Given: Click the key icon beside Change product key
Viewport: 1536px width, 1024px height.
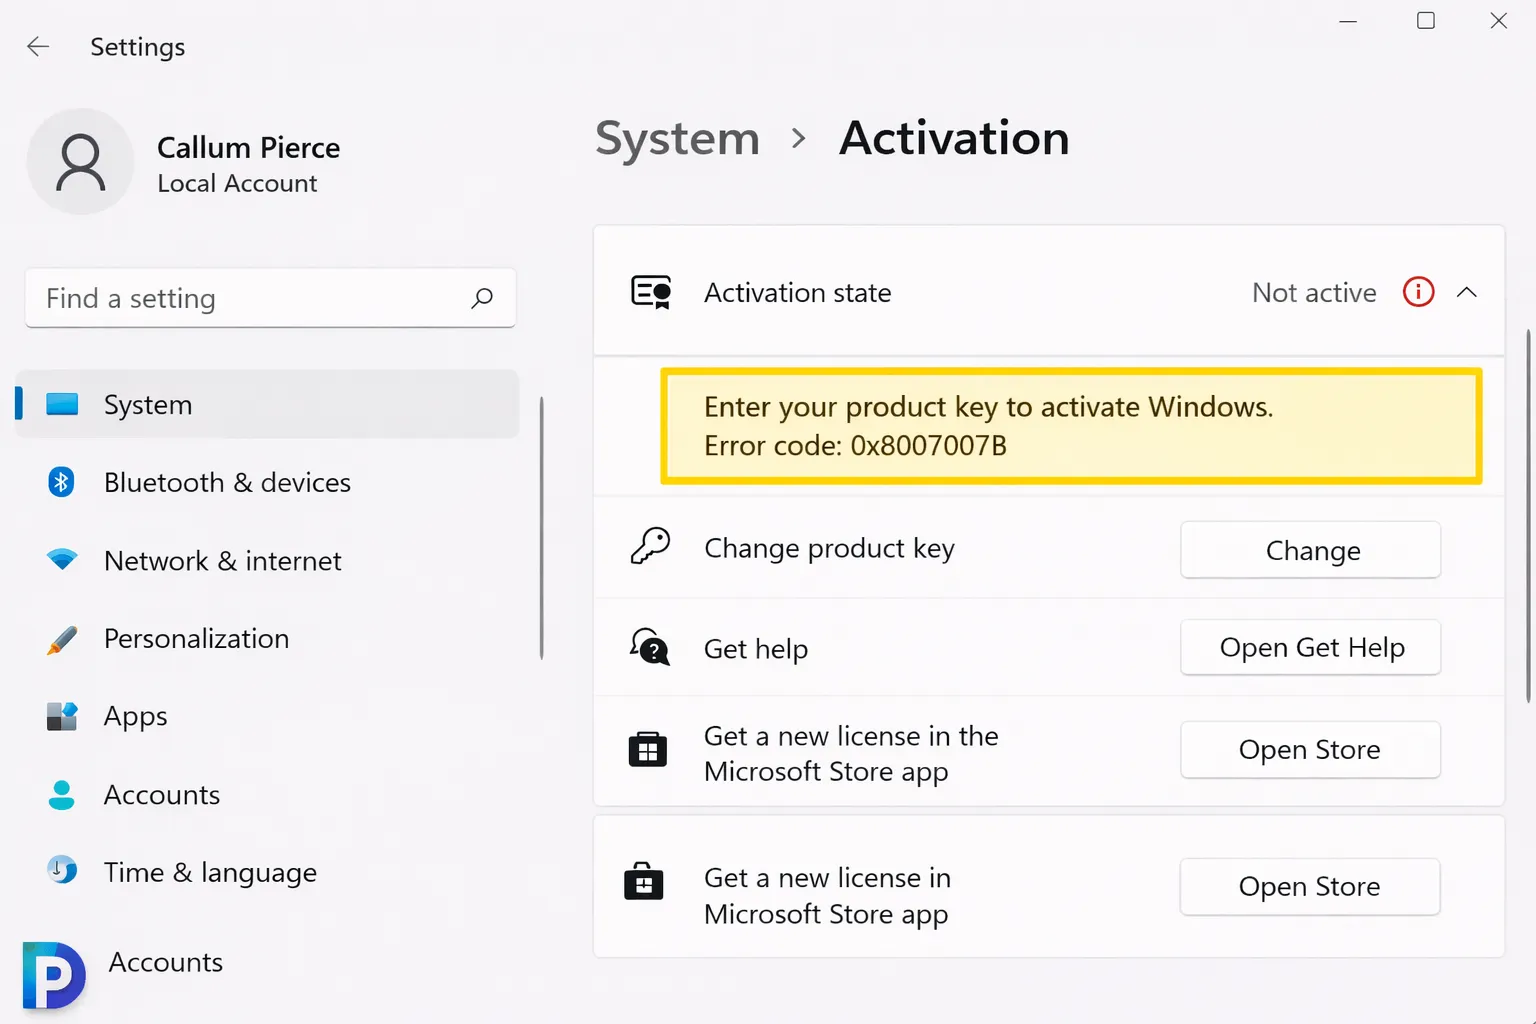Looking at the screenshot, I should point(652,547).
